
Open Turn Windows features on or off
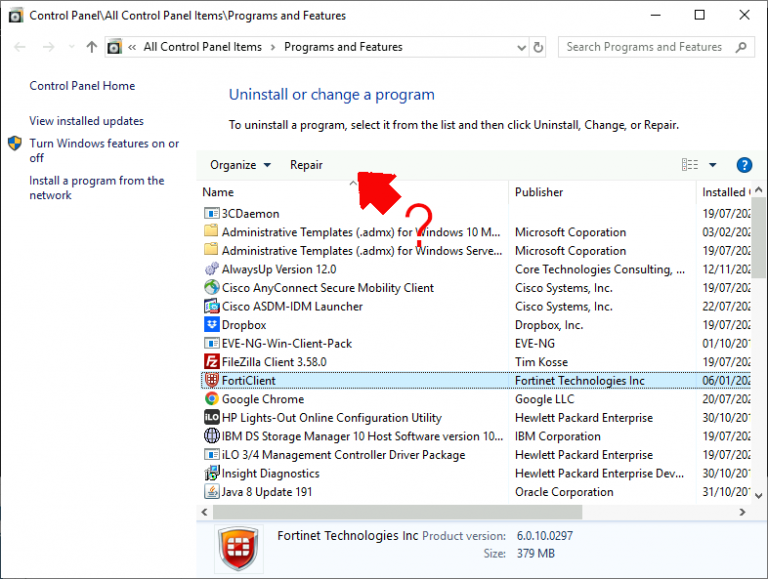point(104,150)
